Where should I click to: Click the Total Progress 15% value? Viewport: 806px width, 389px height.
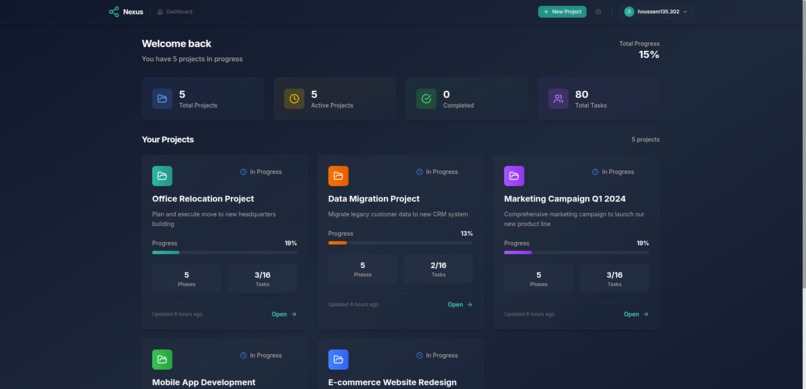[x=649, y=55]
